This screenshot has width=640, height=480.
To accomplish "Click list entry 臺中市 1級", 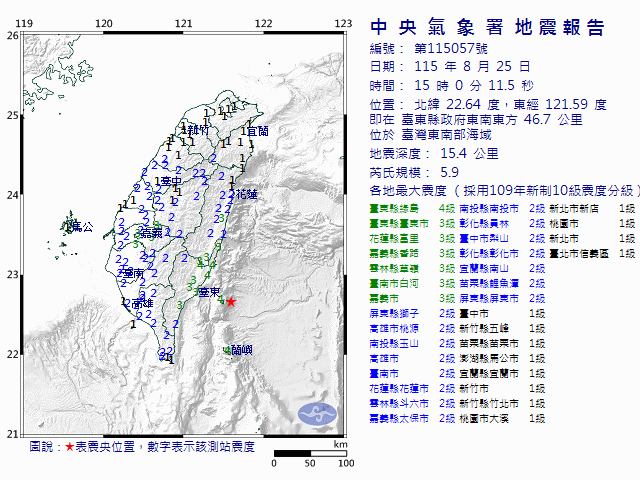I will pos(502,313).
